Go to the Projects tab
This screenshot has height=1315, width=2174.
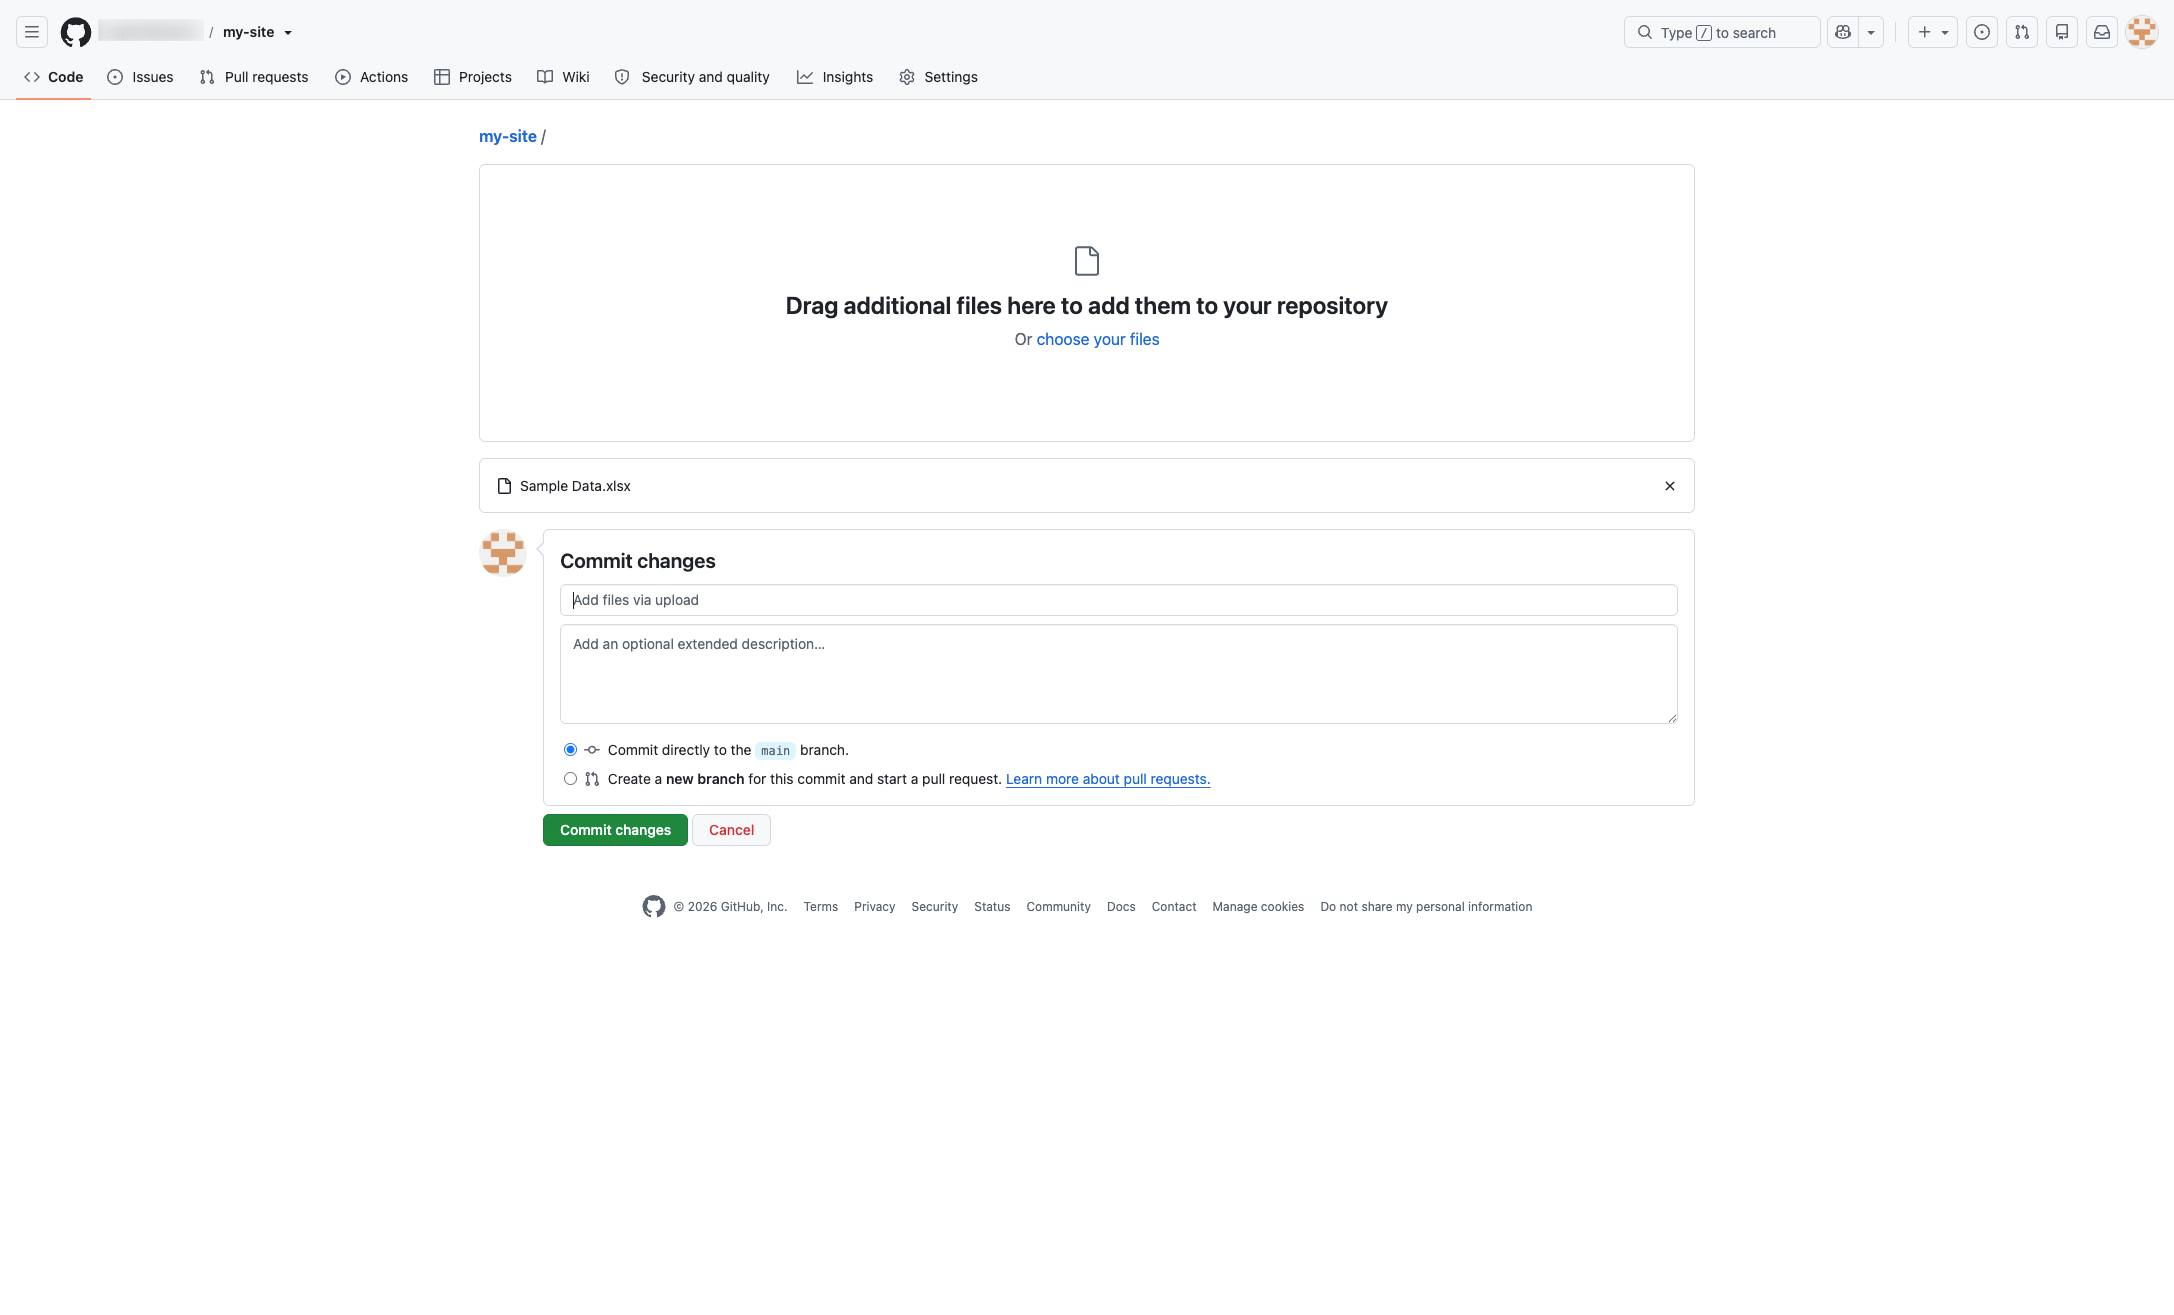click(x=473, y=77)
